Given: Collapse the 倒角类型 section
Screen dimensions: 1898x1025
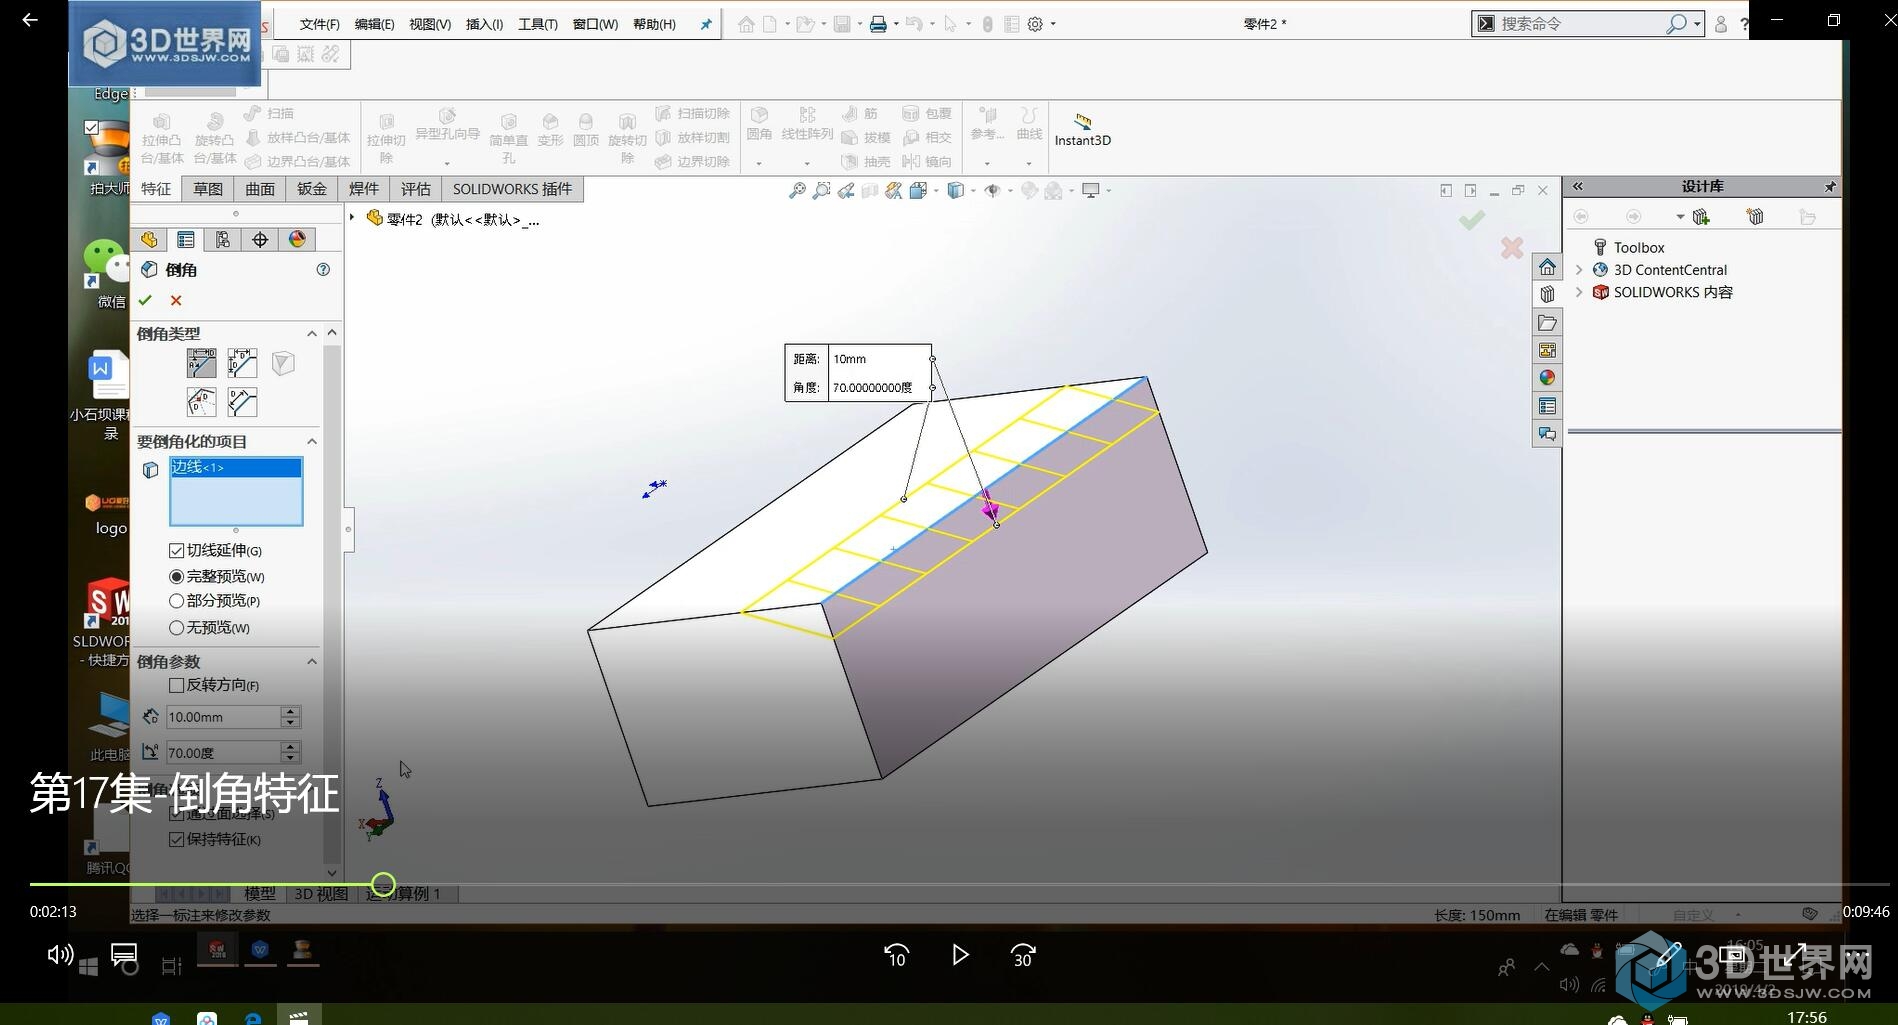Looking at the screenshot, I should (312, 333).
